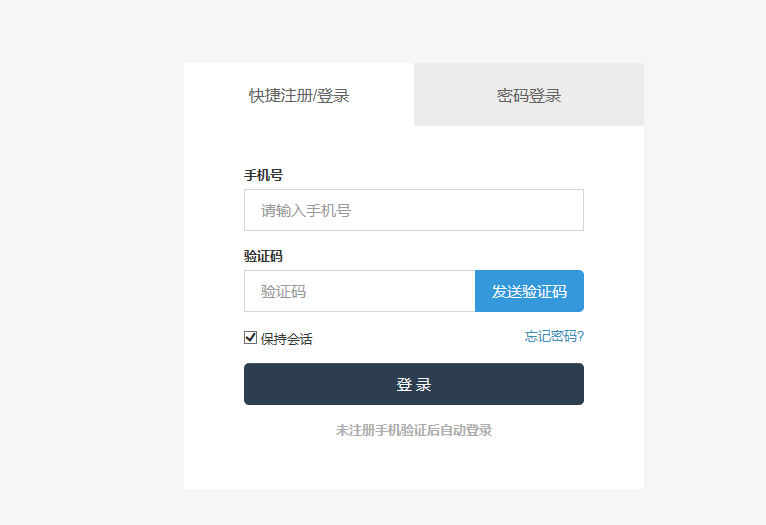Uncheck the keep-session checkbox

point(251,338)
